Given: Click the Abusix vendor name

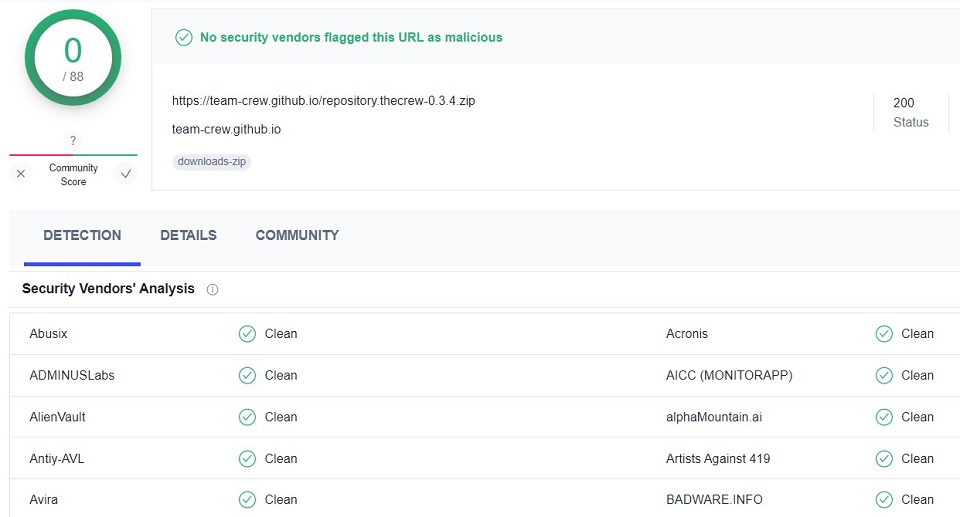Looking at the screenshot, I should coord(48,334).
